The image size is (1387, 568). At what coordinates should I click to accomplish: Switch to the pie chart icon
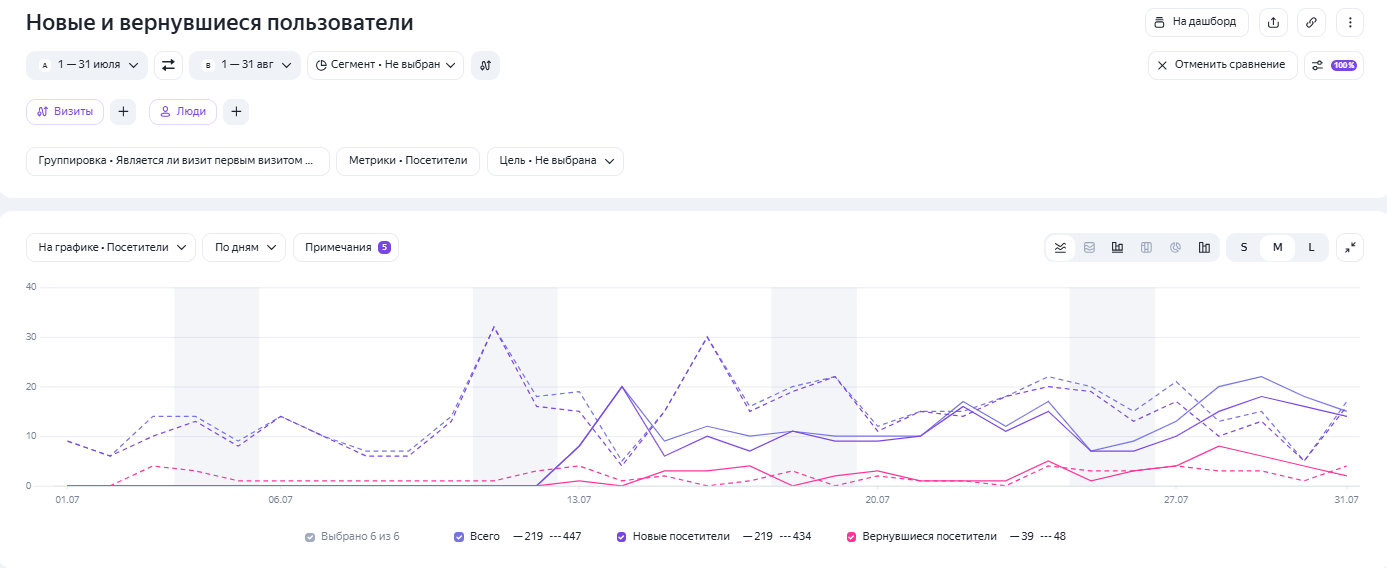click(x=1176, y=248)
